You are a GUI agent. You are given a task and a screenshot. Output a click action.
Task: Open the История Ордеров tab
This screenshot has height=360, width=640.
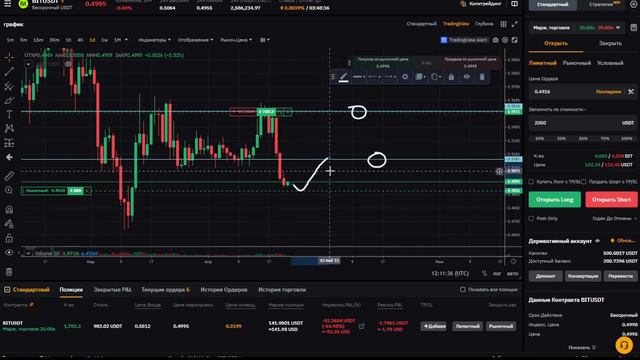pyautogui.click(x=224, y=289)
